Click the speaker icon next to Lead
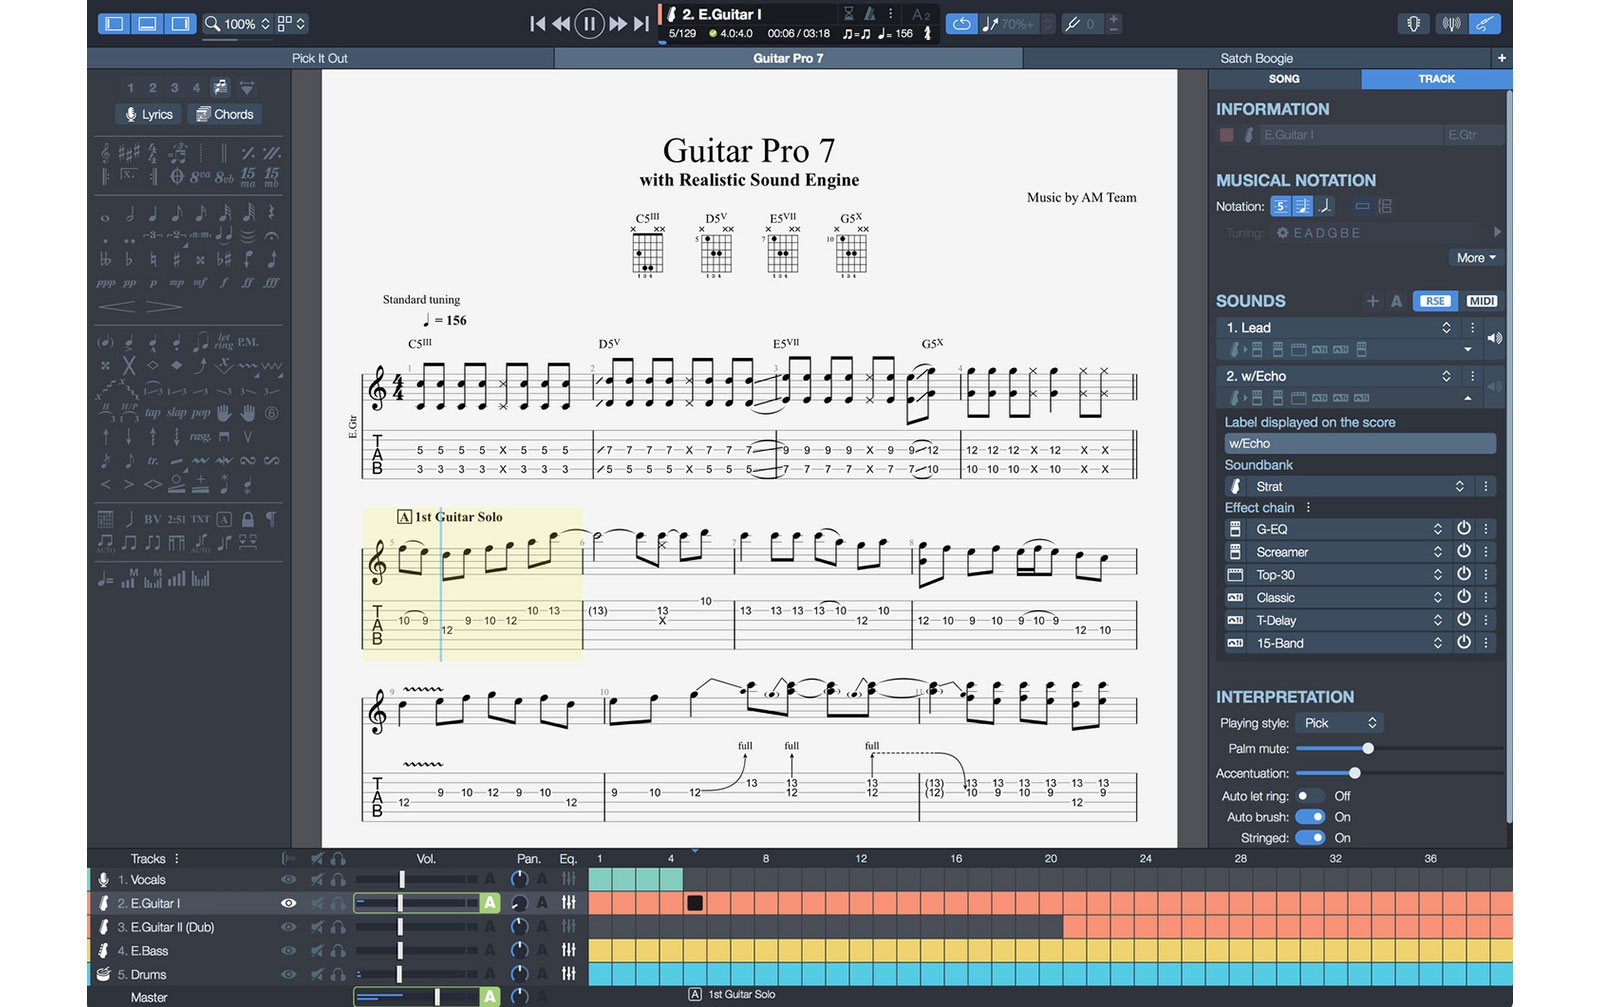 coord(1494,338)
